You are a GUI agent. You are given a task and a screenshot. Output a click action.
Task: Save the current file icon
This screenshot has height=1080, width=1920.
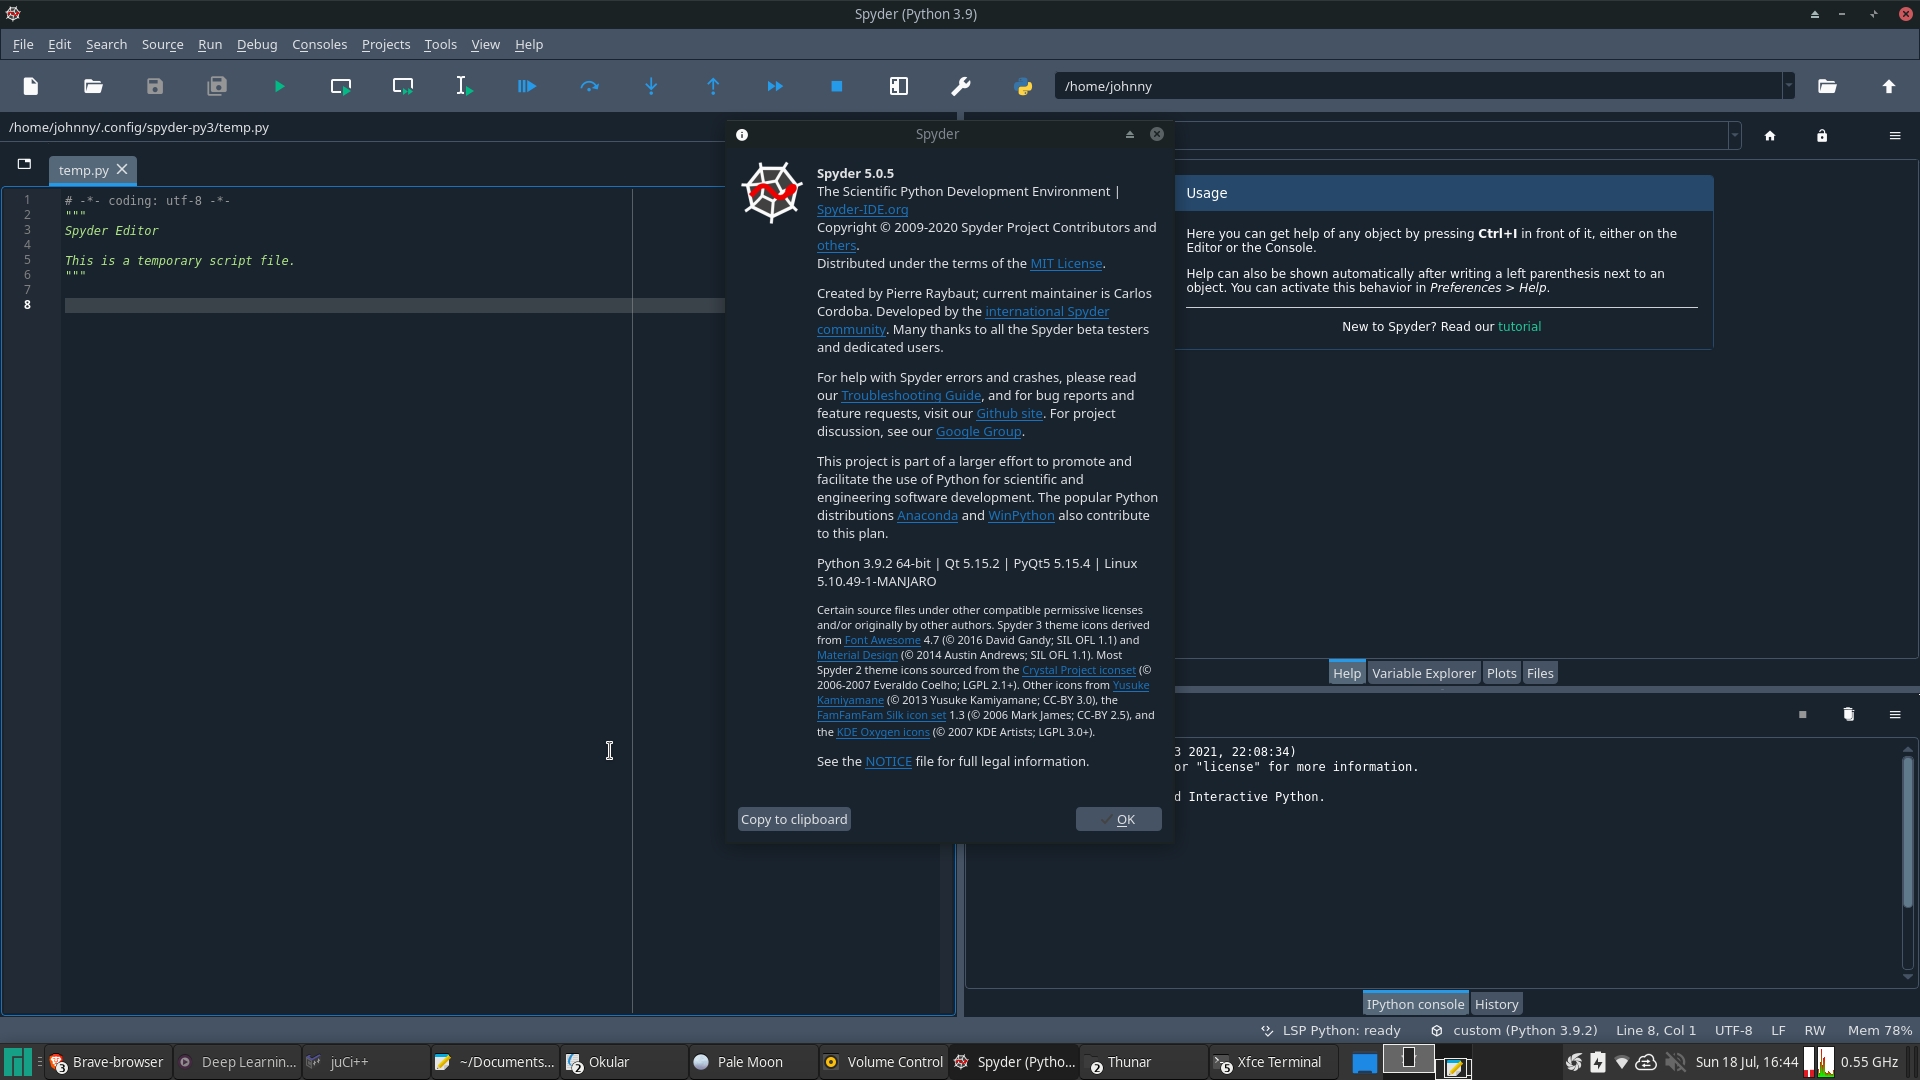coord(155,86)
